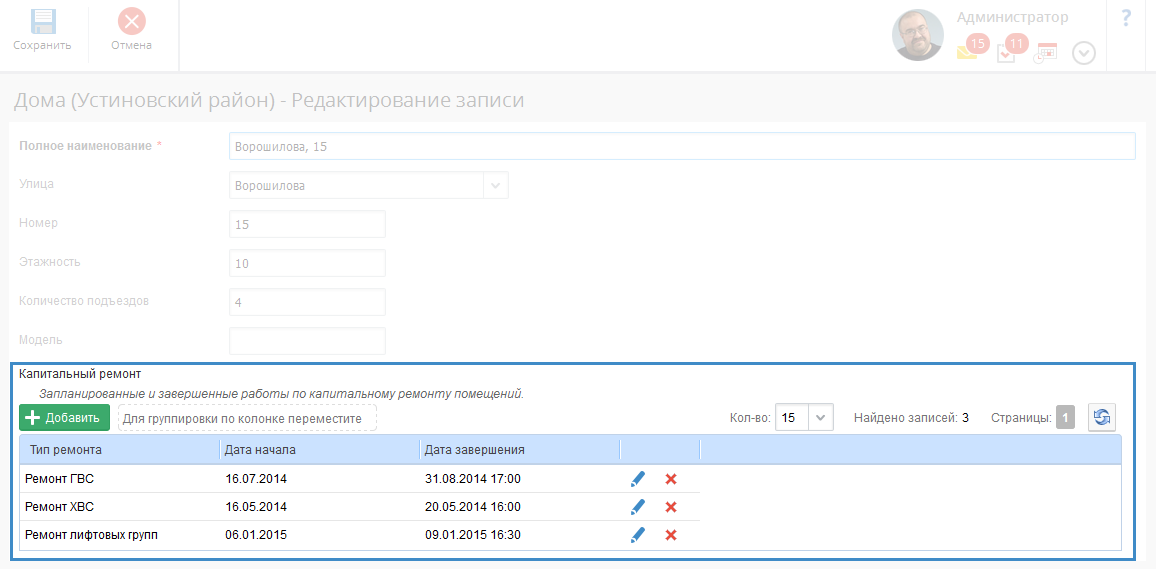
Task: Delete the Ремонт ГВС record
Action: tap(671, 479)
